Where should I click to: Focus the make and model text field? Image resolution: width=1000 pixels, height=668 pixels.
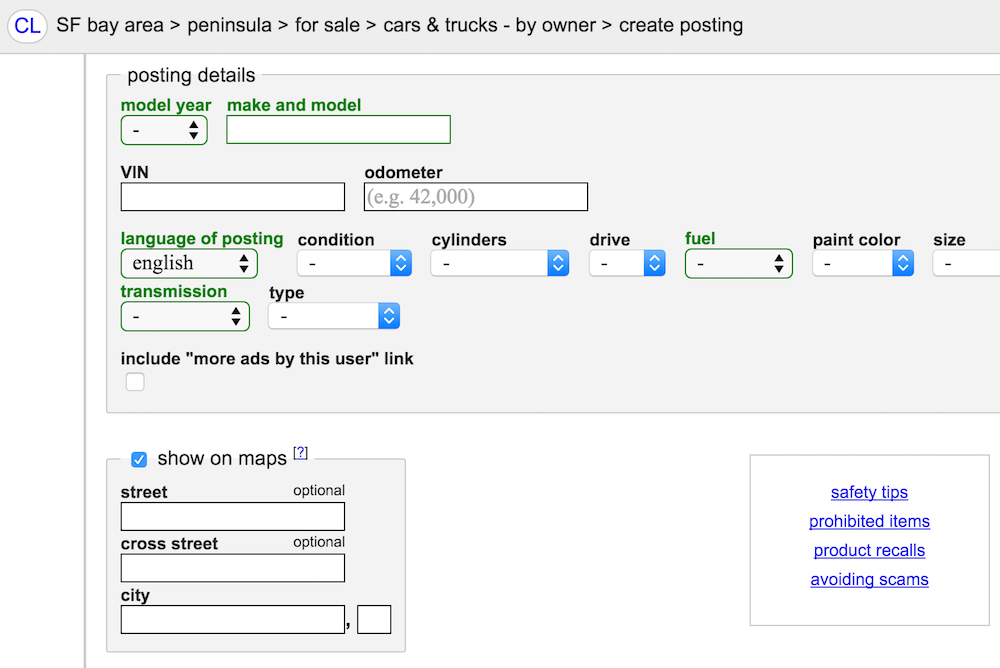click(339, 130)
